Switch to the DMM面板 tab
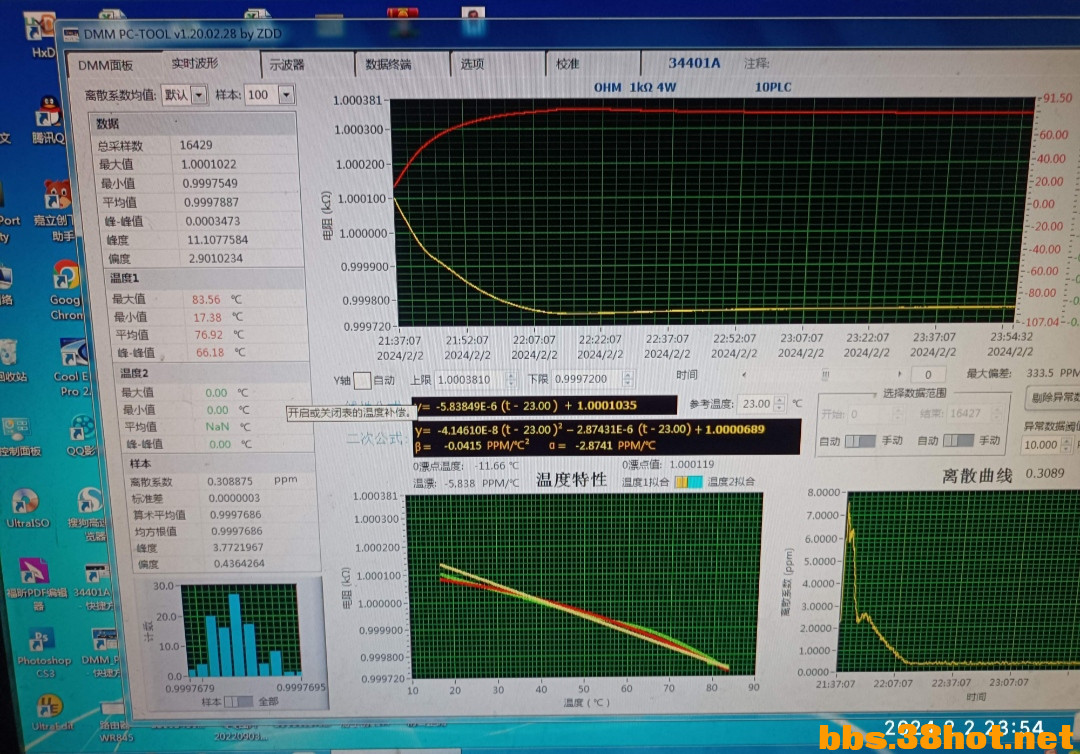The image size is (1080, 754). point(105,65)
